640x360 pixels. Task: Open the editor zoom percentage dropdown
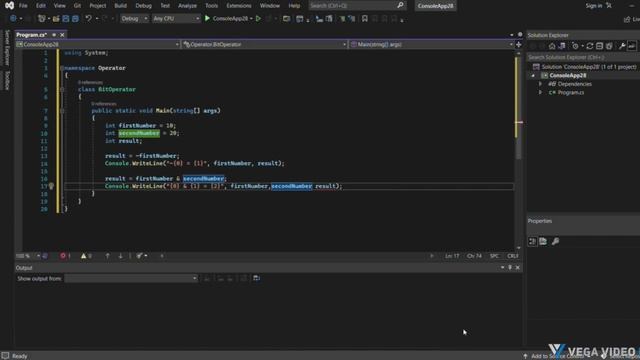(28, 256)
